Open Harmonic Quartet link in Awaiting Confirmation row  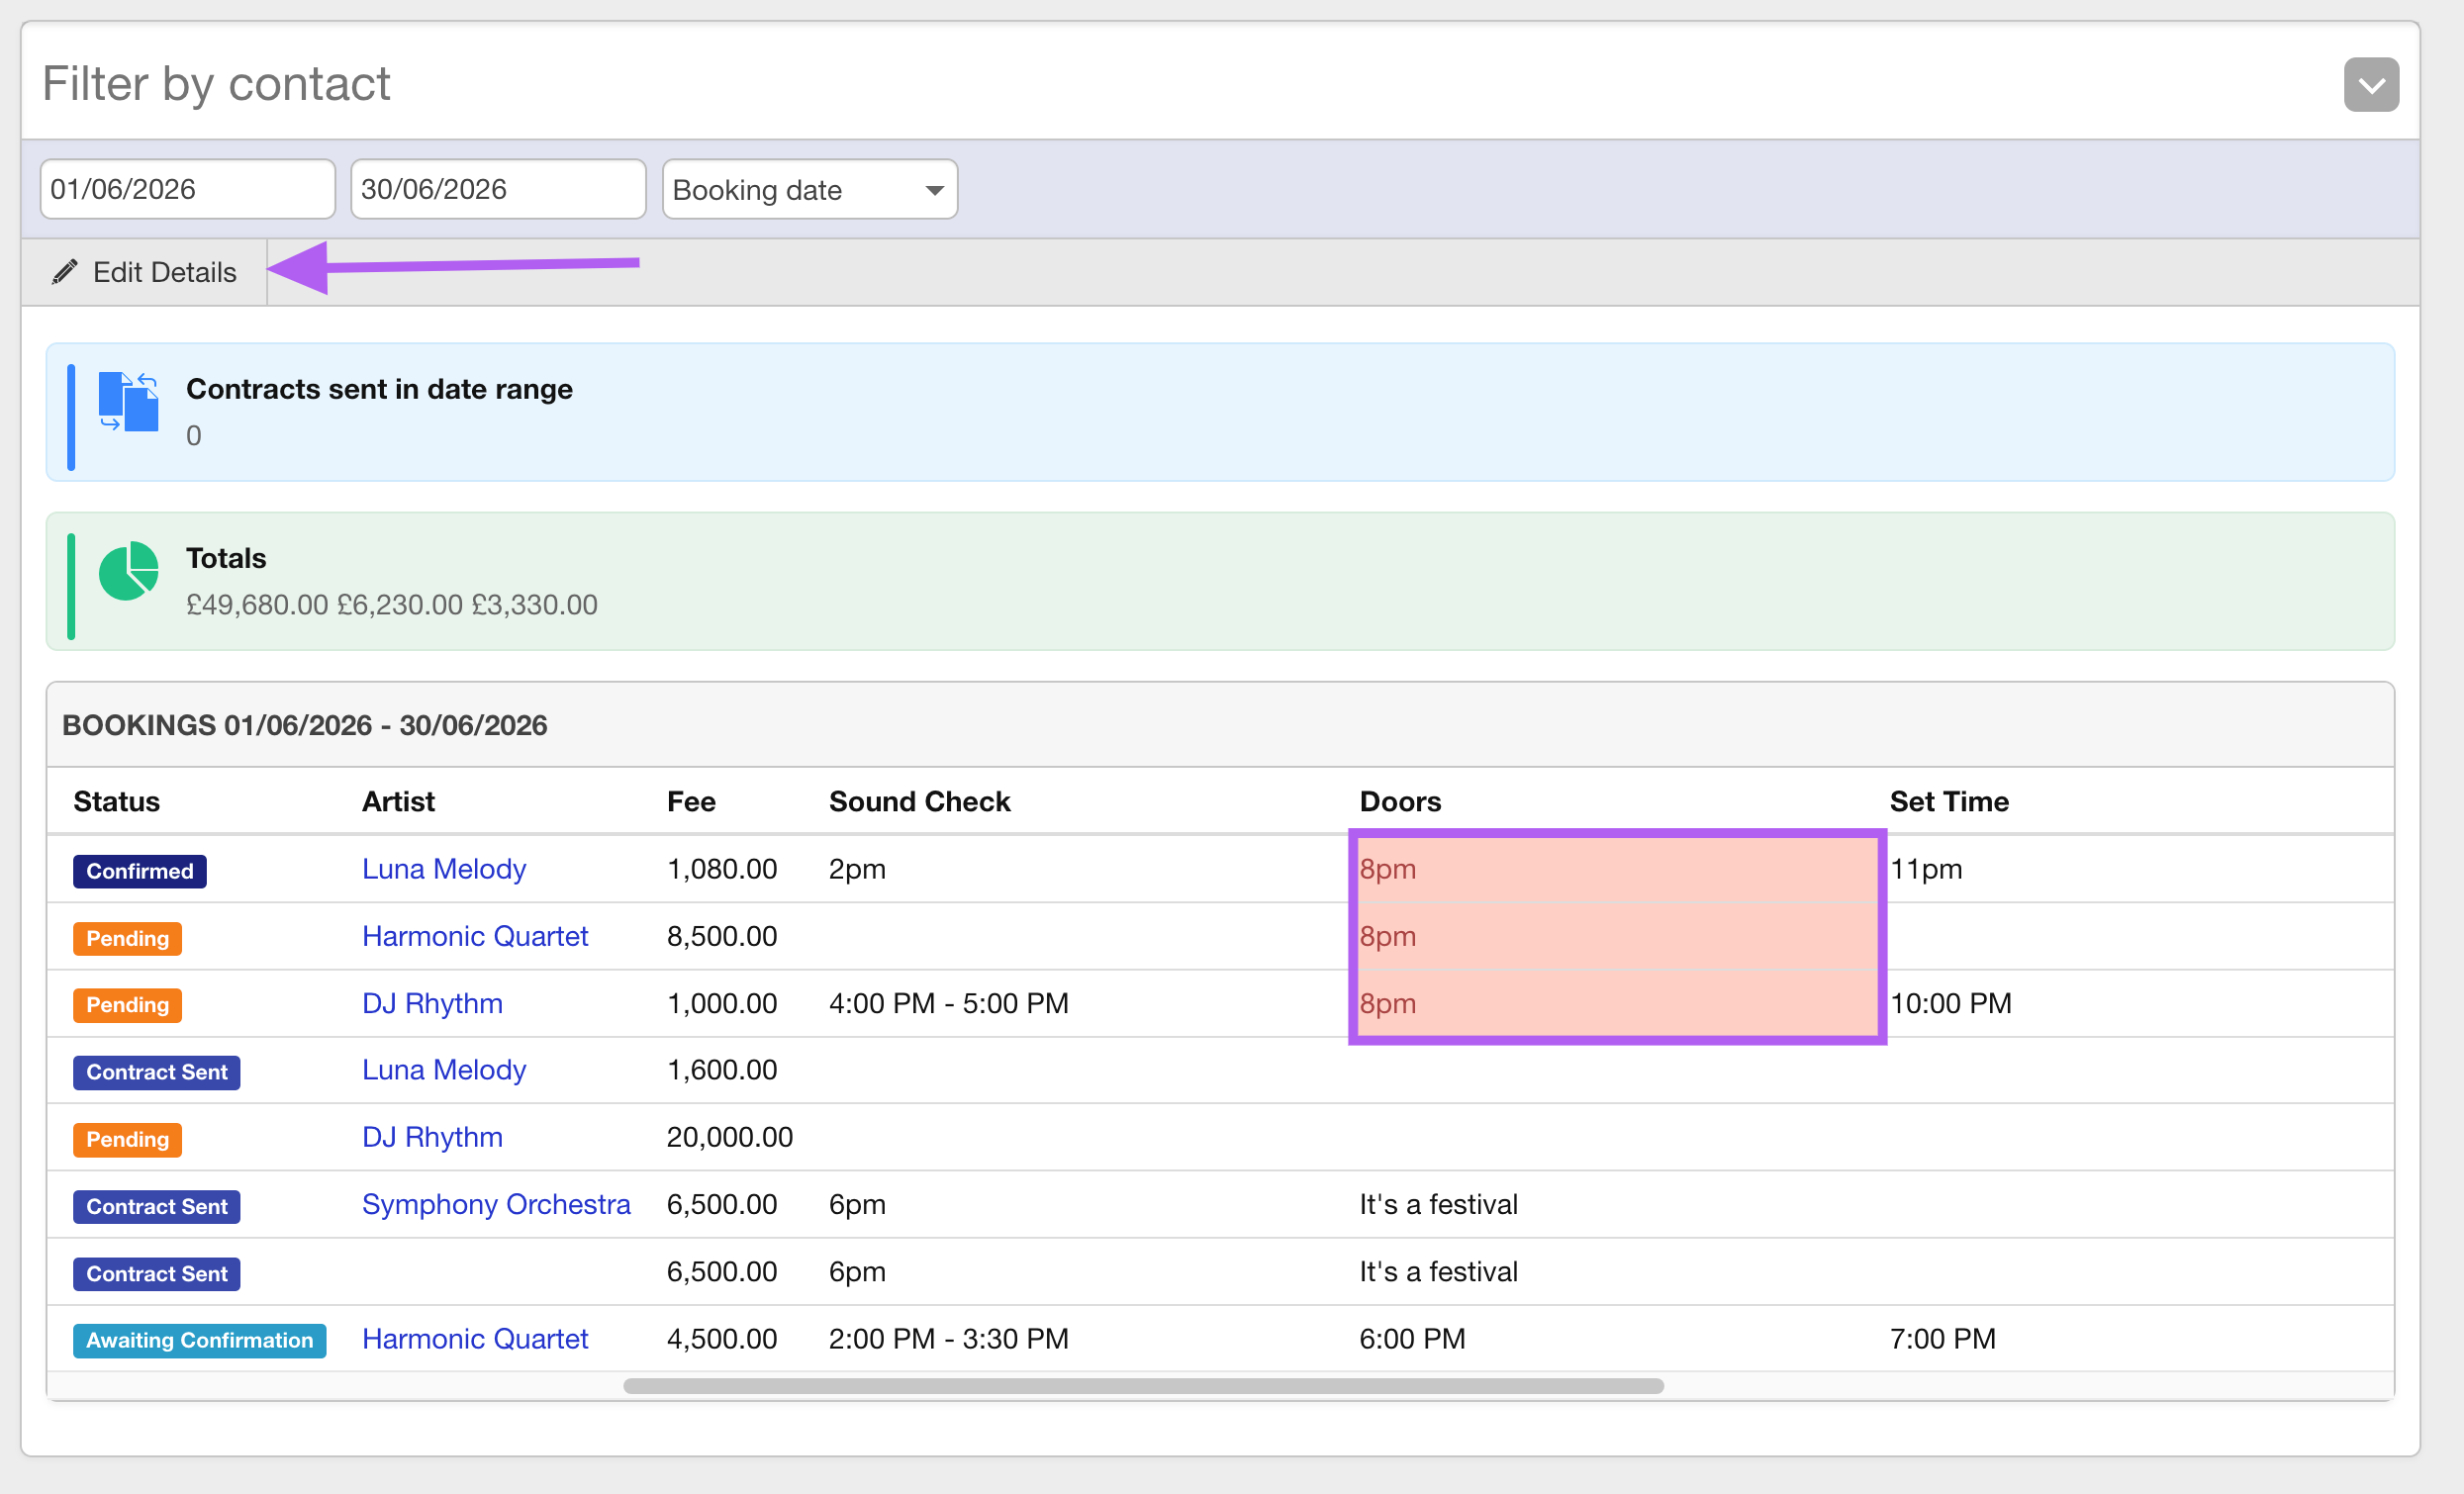point(475,1339)
